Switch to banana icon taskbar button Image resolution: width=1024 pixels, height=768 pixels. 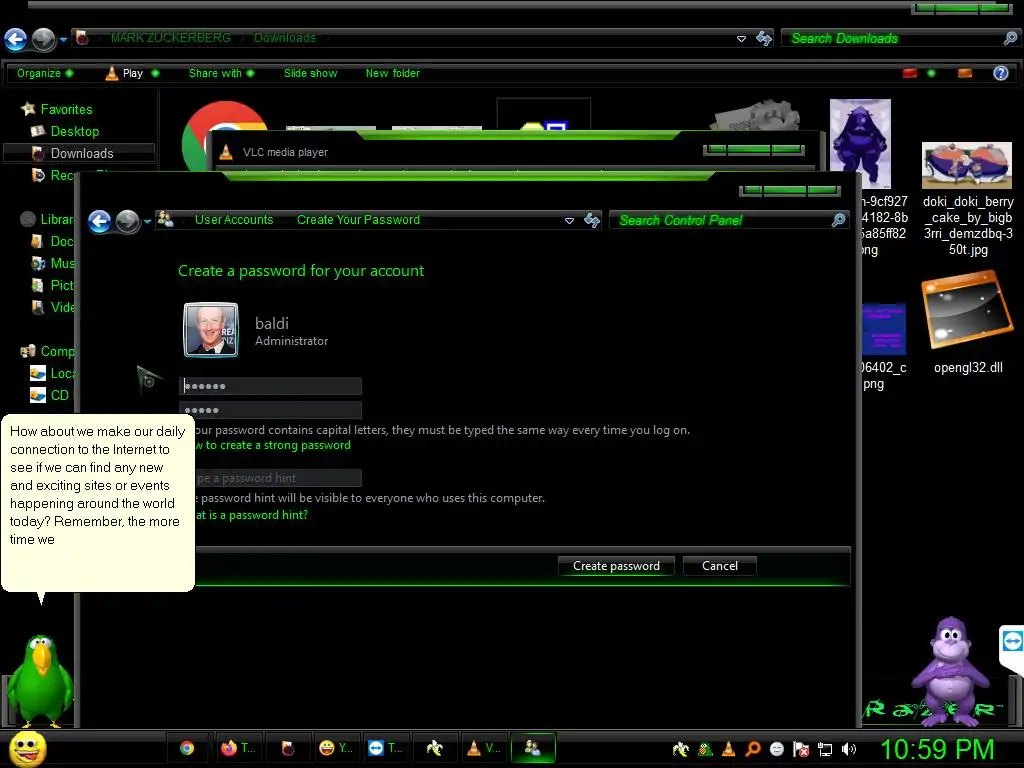pyautogui.click(x=434, y=748)
